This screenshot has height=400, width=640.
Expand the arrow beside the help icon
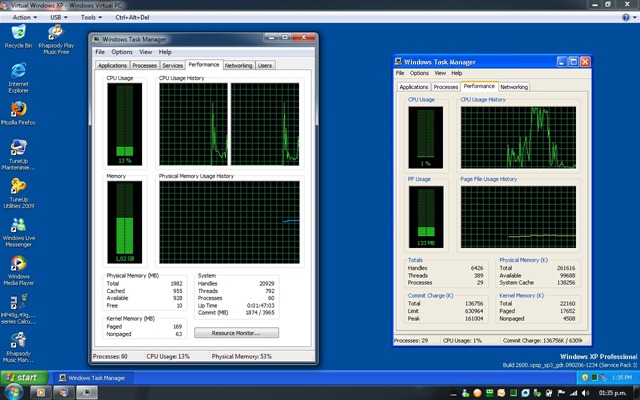(634, 18)
